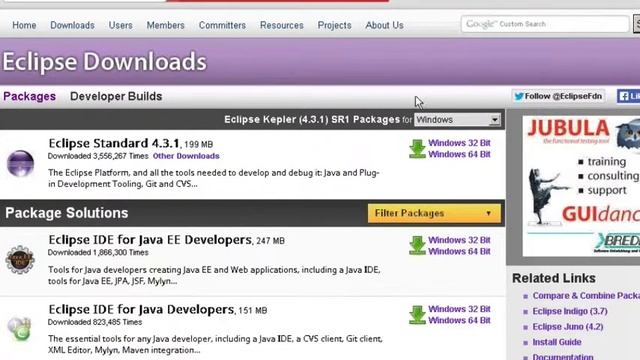Viewport: 640px width, 360px height.
Task: Download Java EE Developers Windows 64 Bit
Action: [x=459, y=251]
